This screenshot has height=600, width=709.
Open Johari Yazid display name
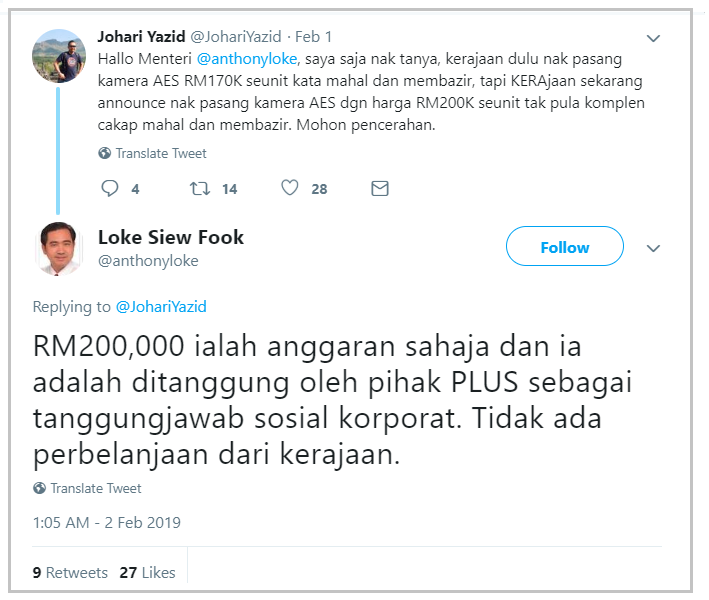pyautogui.click(x=142, y=37)
